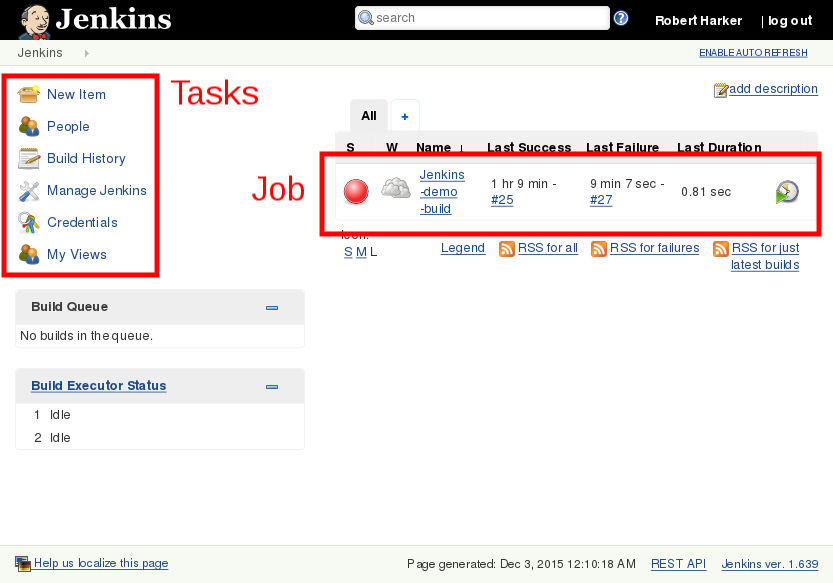Click the search help question mark icon
This screenshot has height=583, width=833.
[621, 18]
